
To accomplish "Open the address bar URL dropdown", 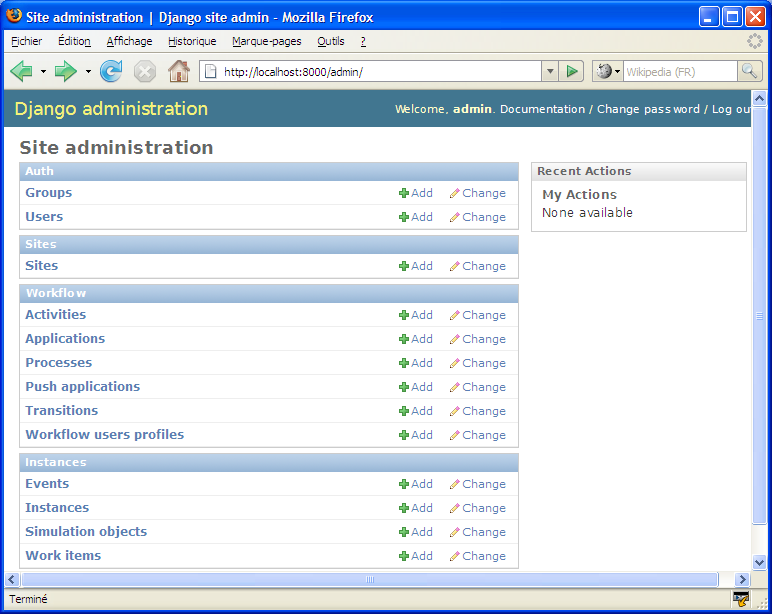I will (x=550, y=72).
